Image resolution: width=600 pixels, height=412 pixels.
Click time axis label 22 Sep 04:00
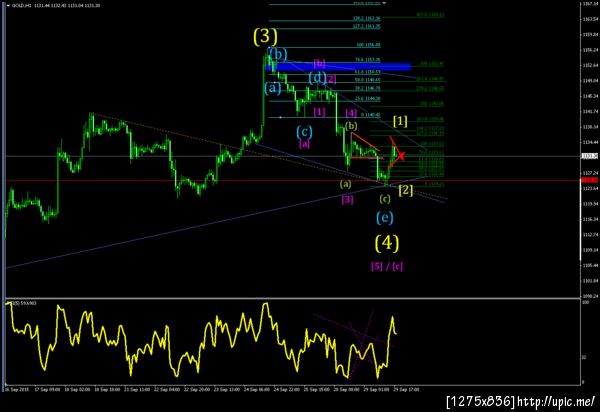pyautogui.click(x=167, y=390)
